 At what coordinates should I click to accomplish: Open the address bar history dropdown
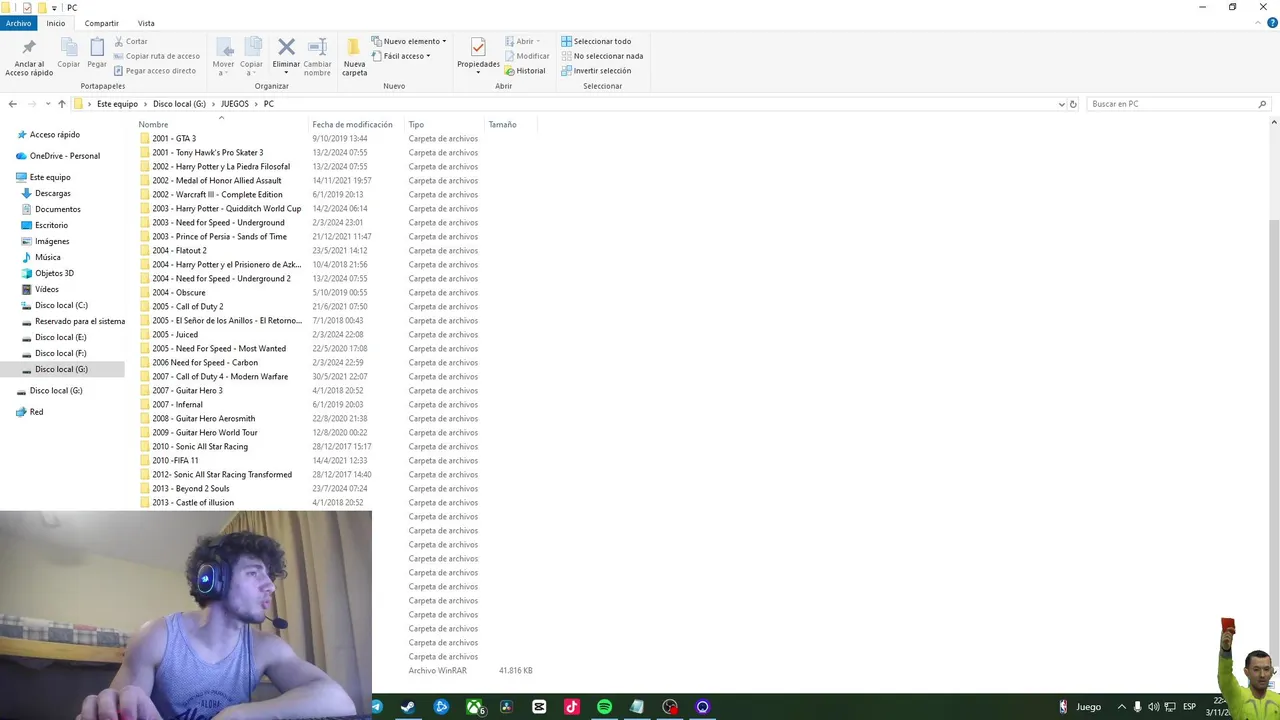click(1061, 104)
